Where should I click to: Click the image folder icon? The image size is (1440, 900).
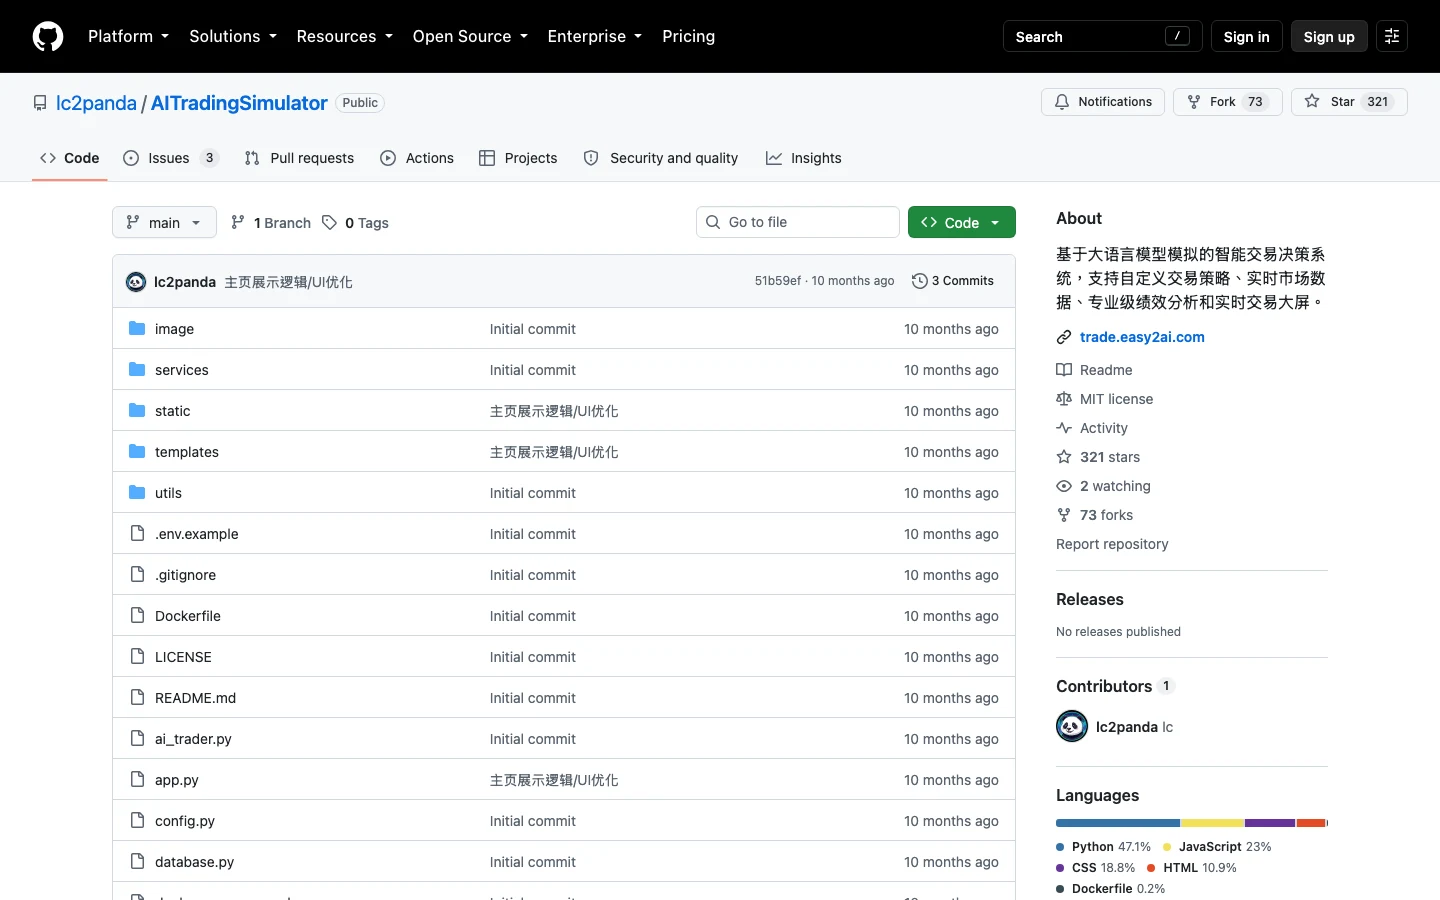(x=137, y=329)
